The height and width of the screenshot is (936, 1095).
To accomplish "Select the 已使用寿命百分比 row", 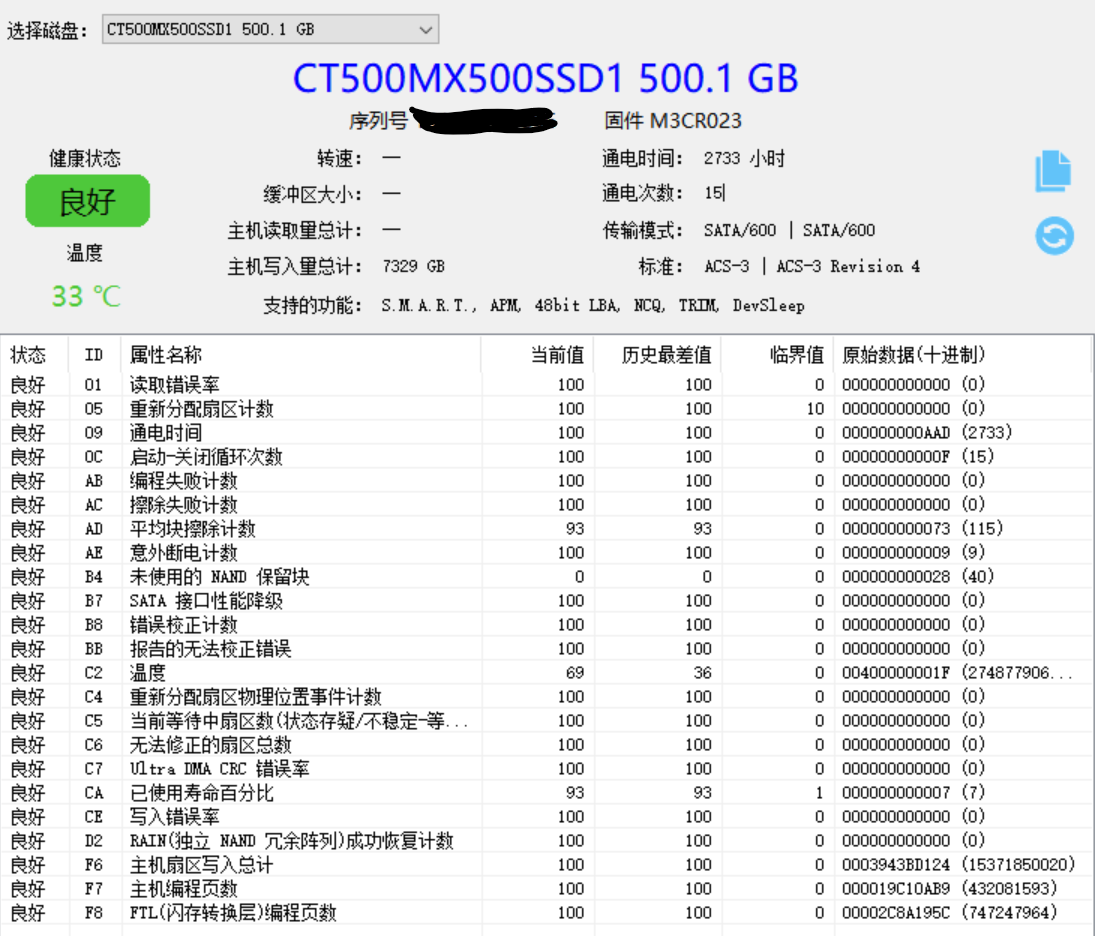I will coord(545,793).
